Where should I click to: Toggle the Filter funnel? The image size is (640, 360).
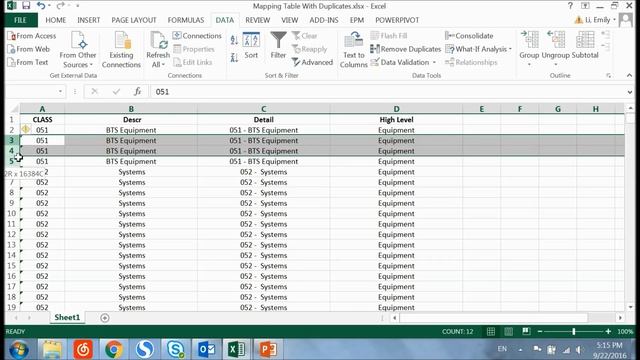click(278, 46)
